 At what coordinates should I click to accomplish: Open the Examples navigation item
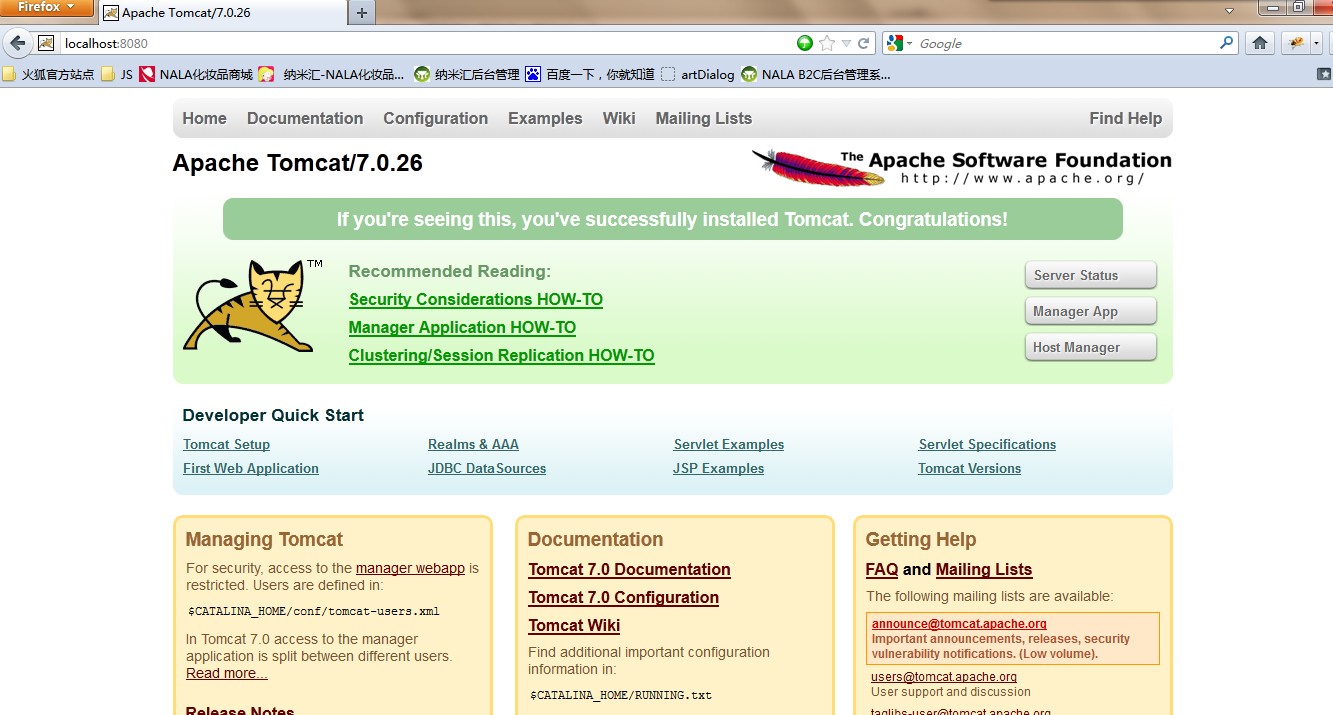545,118
